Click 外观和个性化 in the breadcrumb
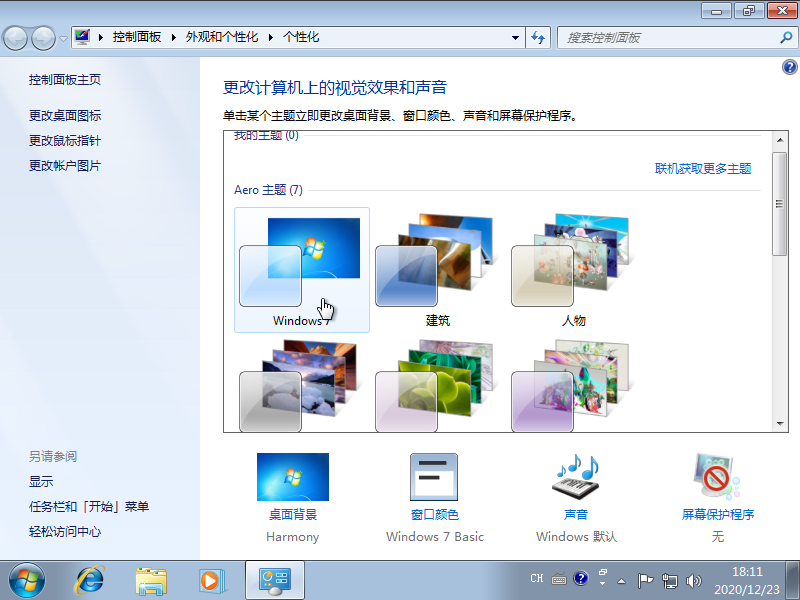The height and width of the screenshot is (600, 800). click(x=221, y=37)
